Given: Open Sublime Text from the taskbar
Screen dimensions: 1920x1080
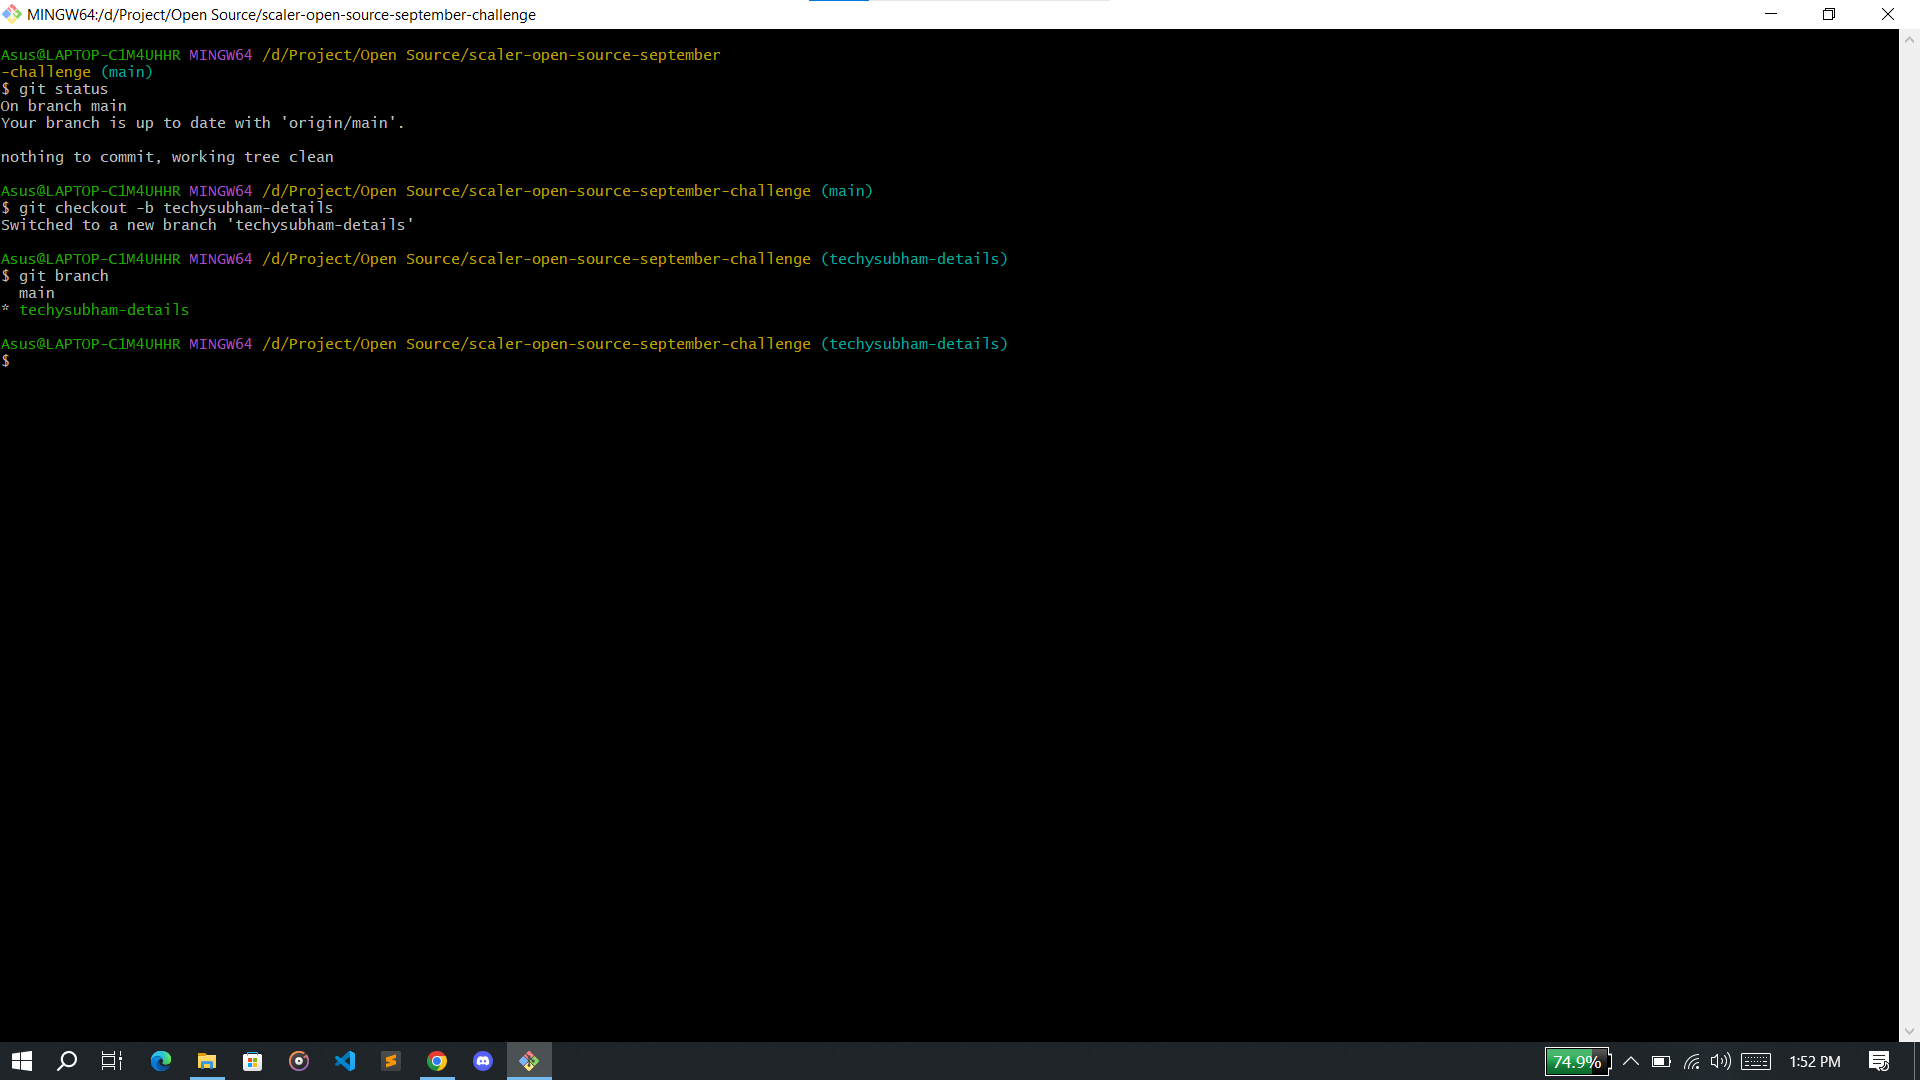Looking at the screenshot, I should tap(391, 1061).
